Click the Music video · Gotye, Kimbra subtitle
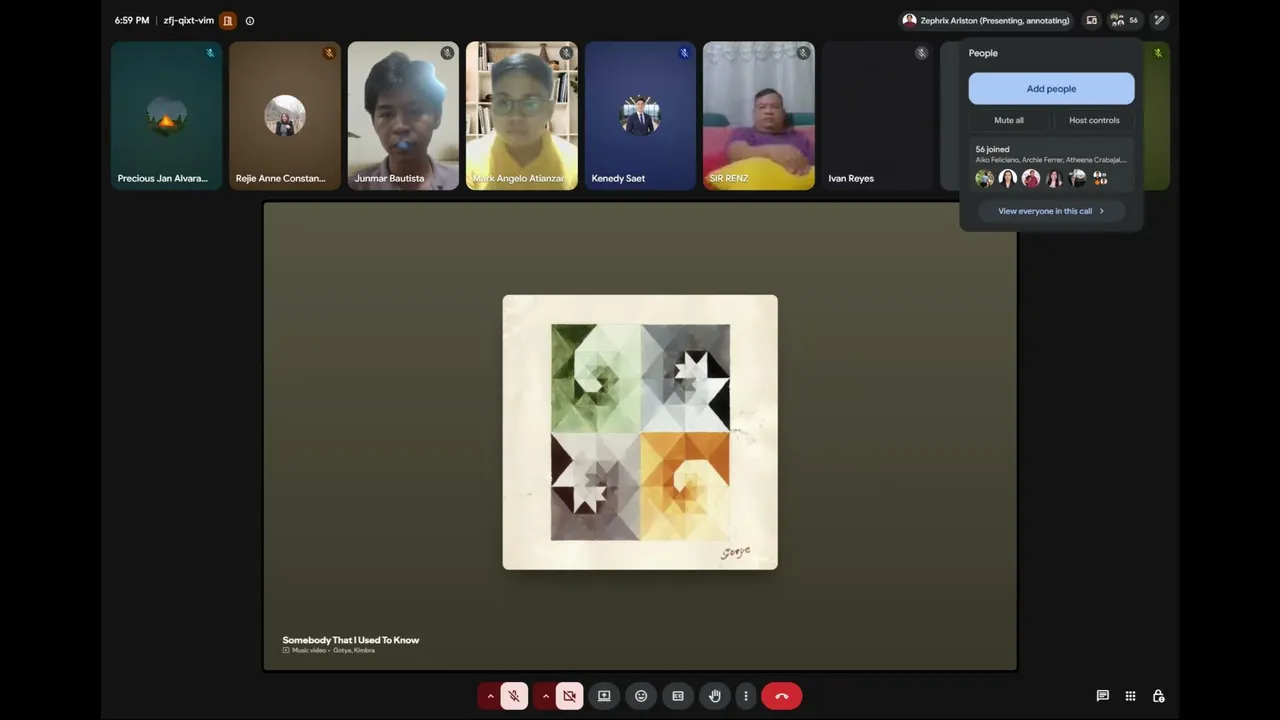 pyautogui.click(x=329, y=651)
